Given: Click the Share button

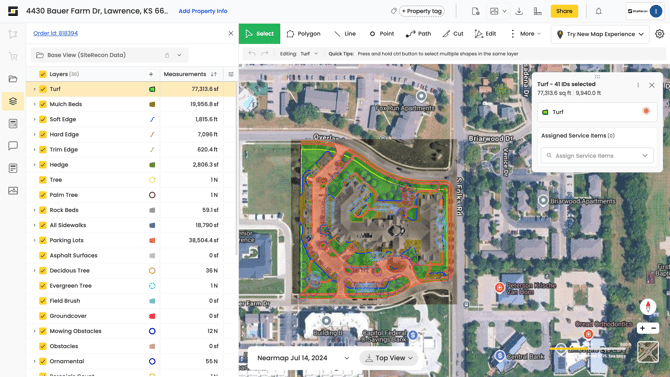Looking at the screenshot, I should click(564, 11).
